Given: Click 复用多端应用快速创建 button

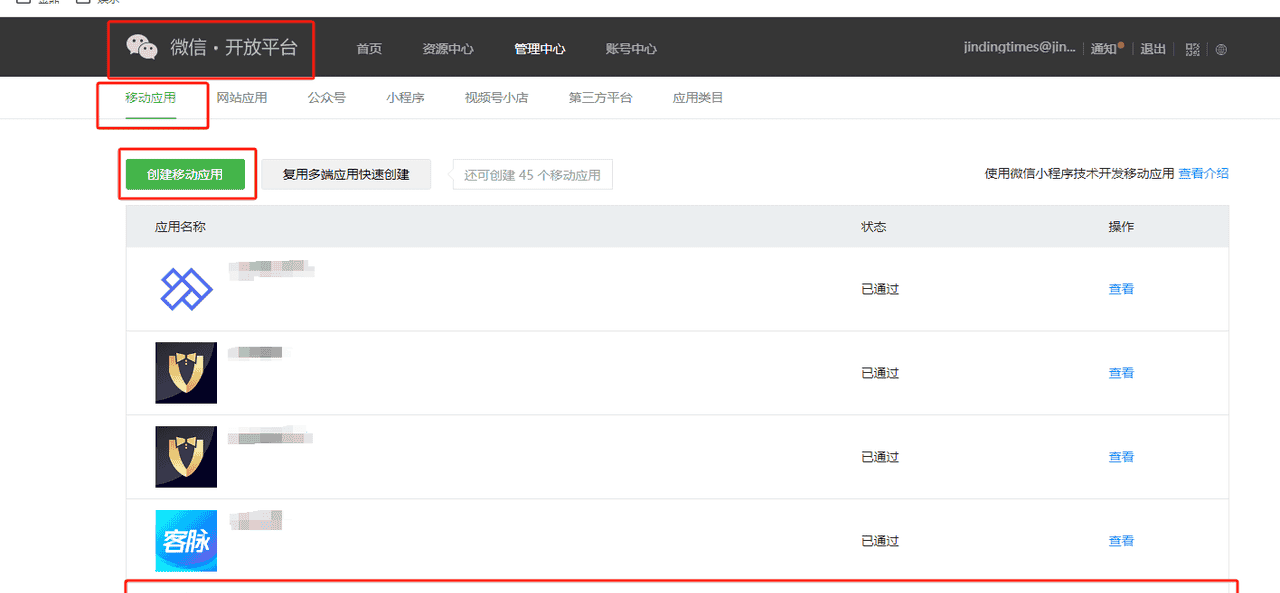Looking at the screenshot, I should pos(345,173).
